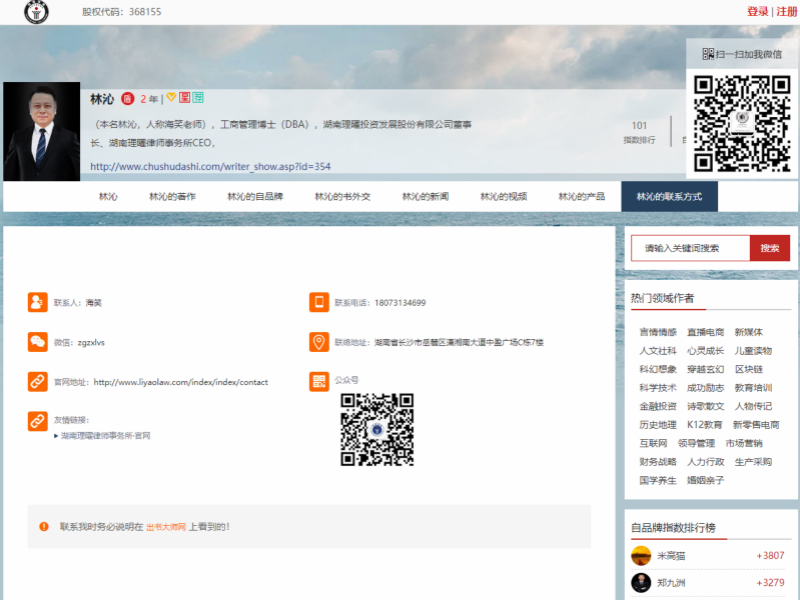Screen dimensions: 800x600
Task: Click the red badge beside 林沁's name
Action: pos(127,99)
